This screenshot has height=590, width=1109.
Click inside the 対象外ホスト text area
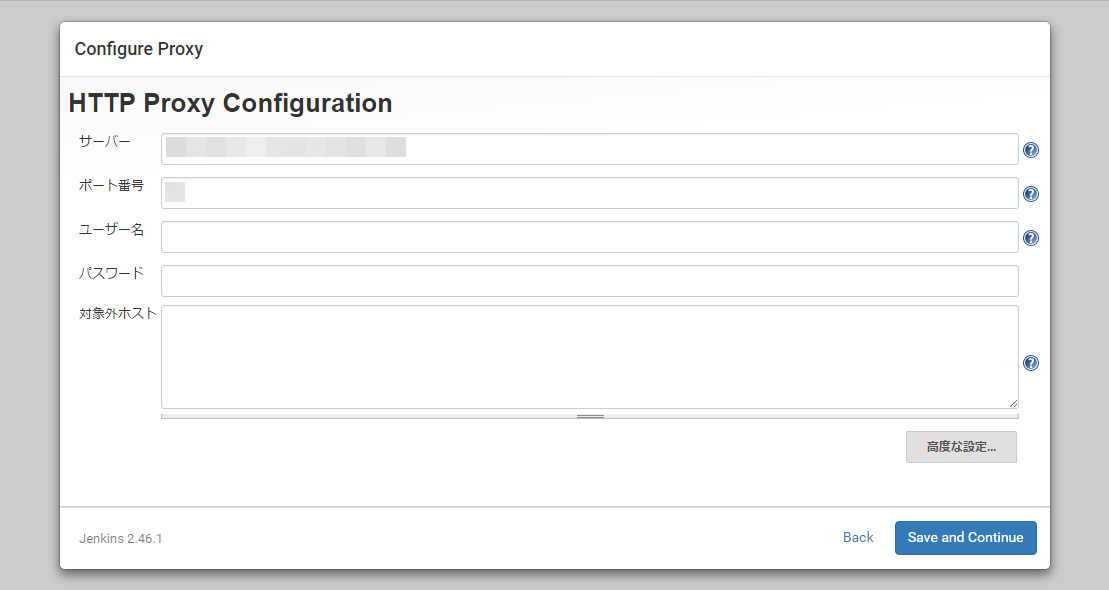click(x=589, y=356)
